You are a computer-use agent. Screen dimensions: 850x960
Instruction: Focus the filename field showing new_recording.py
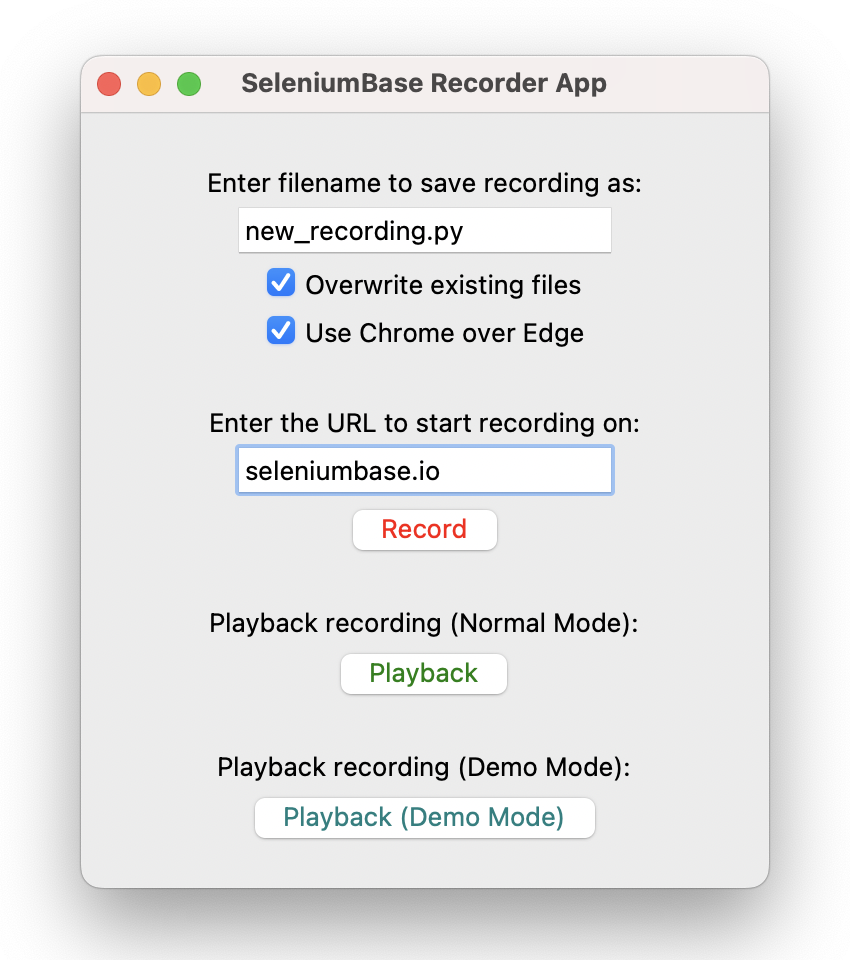[x=425, y=230]
